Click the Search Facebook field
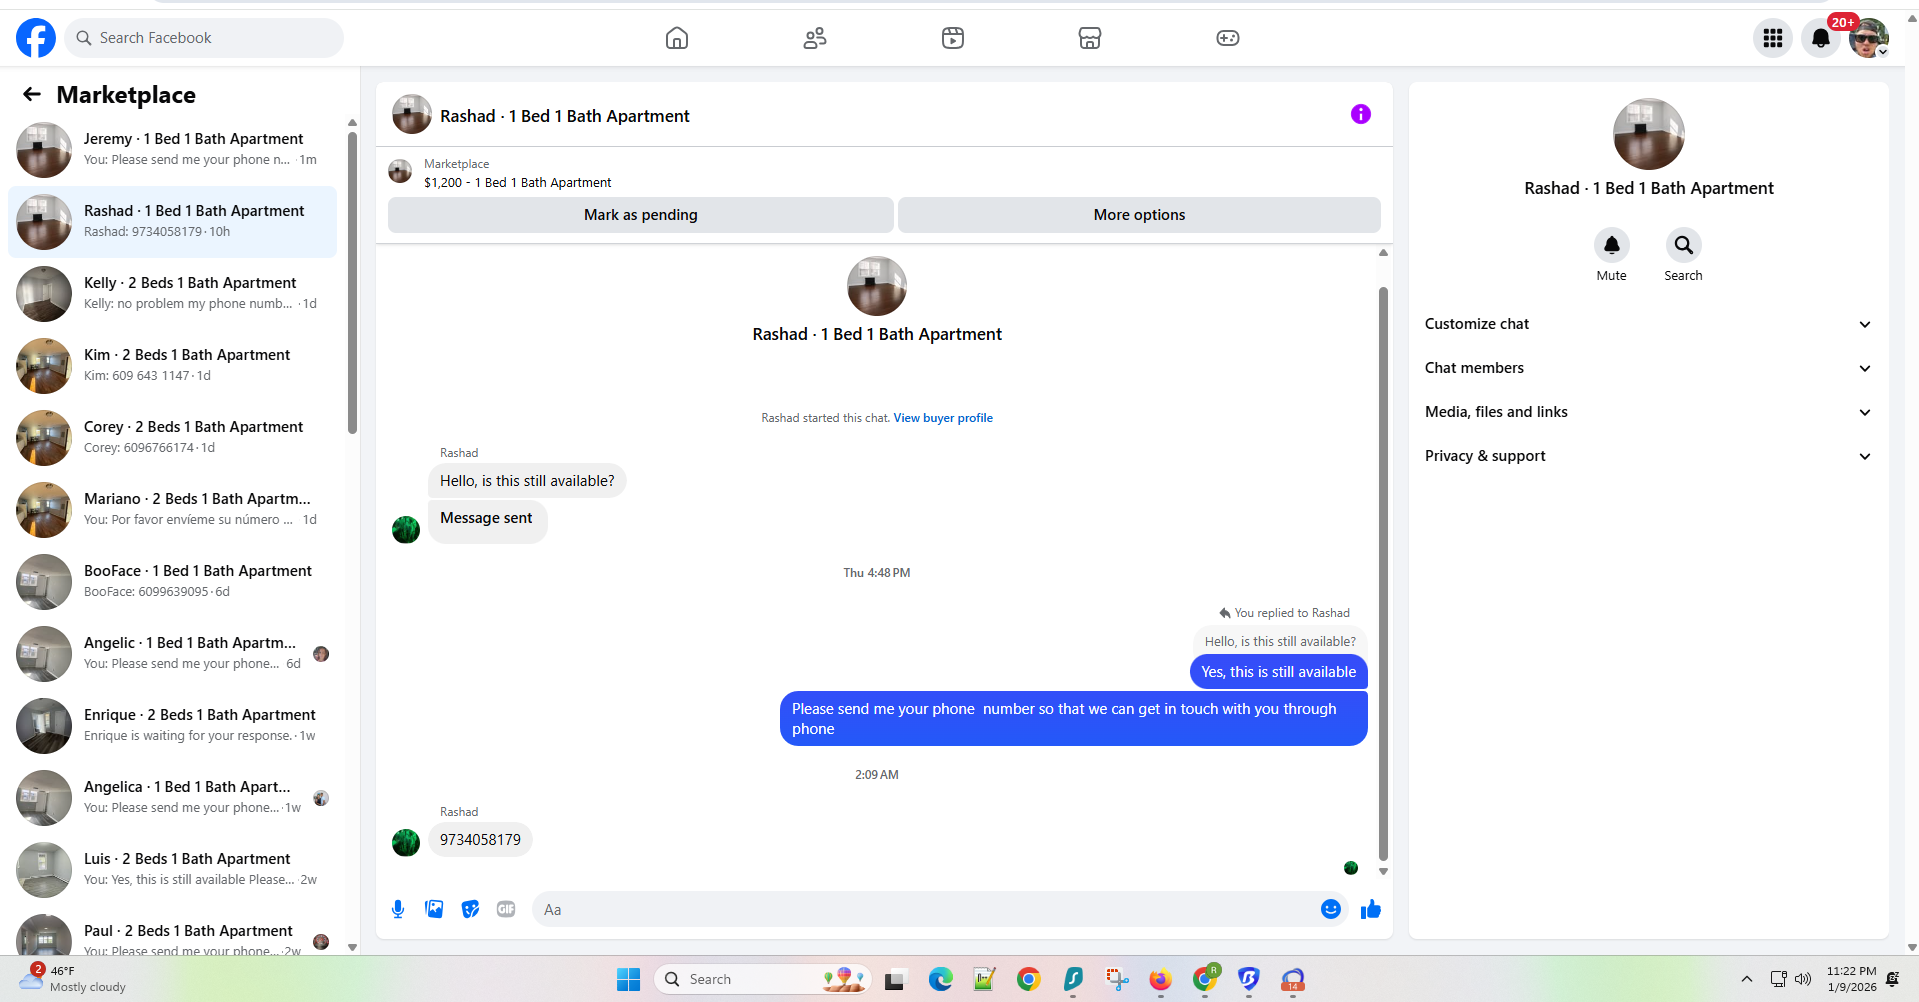 click(x=204, y=38)
